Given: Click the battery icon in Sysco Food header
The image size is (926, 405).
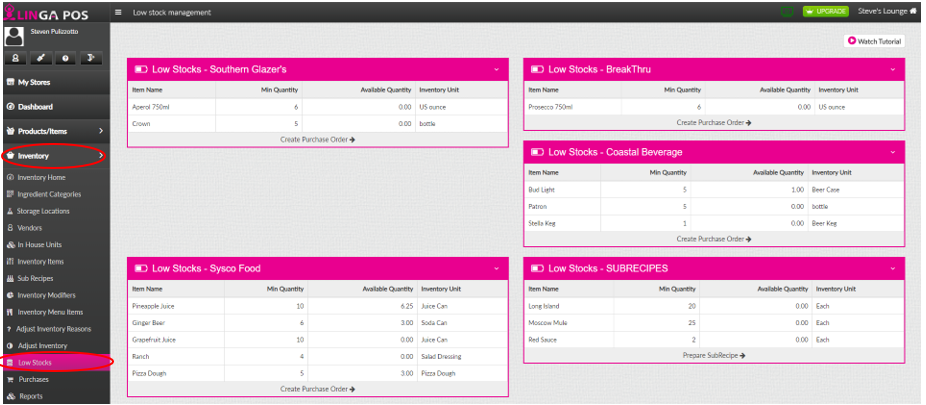Looking at the screenshot, I should [141, 268].
